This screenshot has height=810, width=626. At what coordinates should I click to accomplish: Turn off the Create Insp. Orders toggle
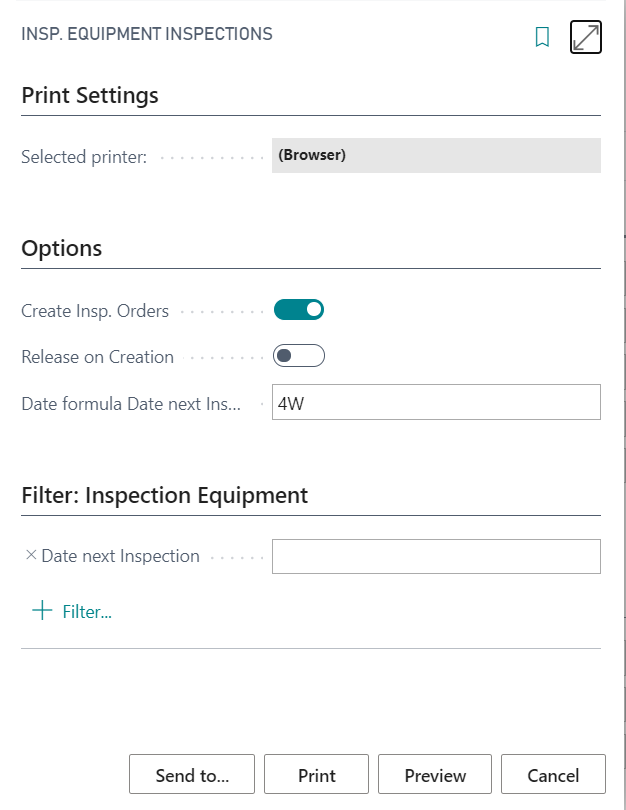(x=299, y=309)
